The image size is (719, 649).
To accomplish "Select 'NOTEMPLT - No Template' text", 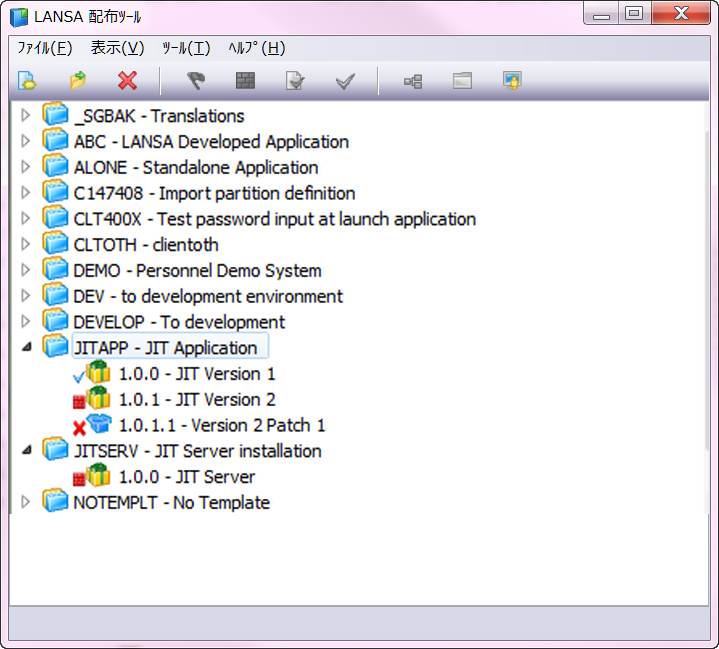I will tap(171, 503).
